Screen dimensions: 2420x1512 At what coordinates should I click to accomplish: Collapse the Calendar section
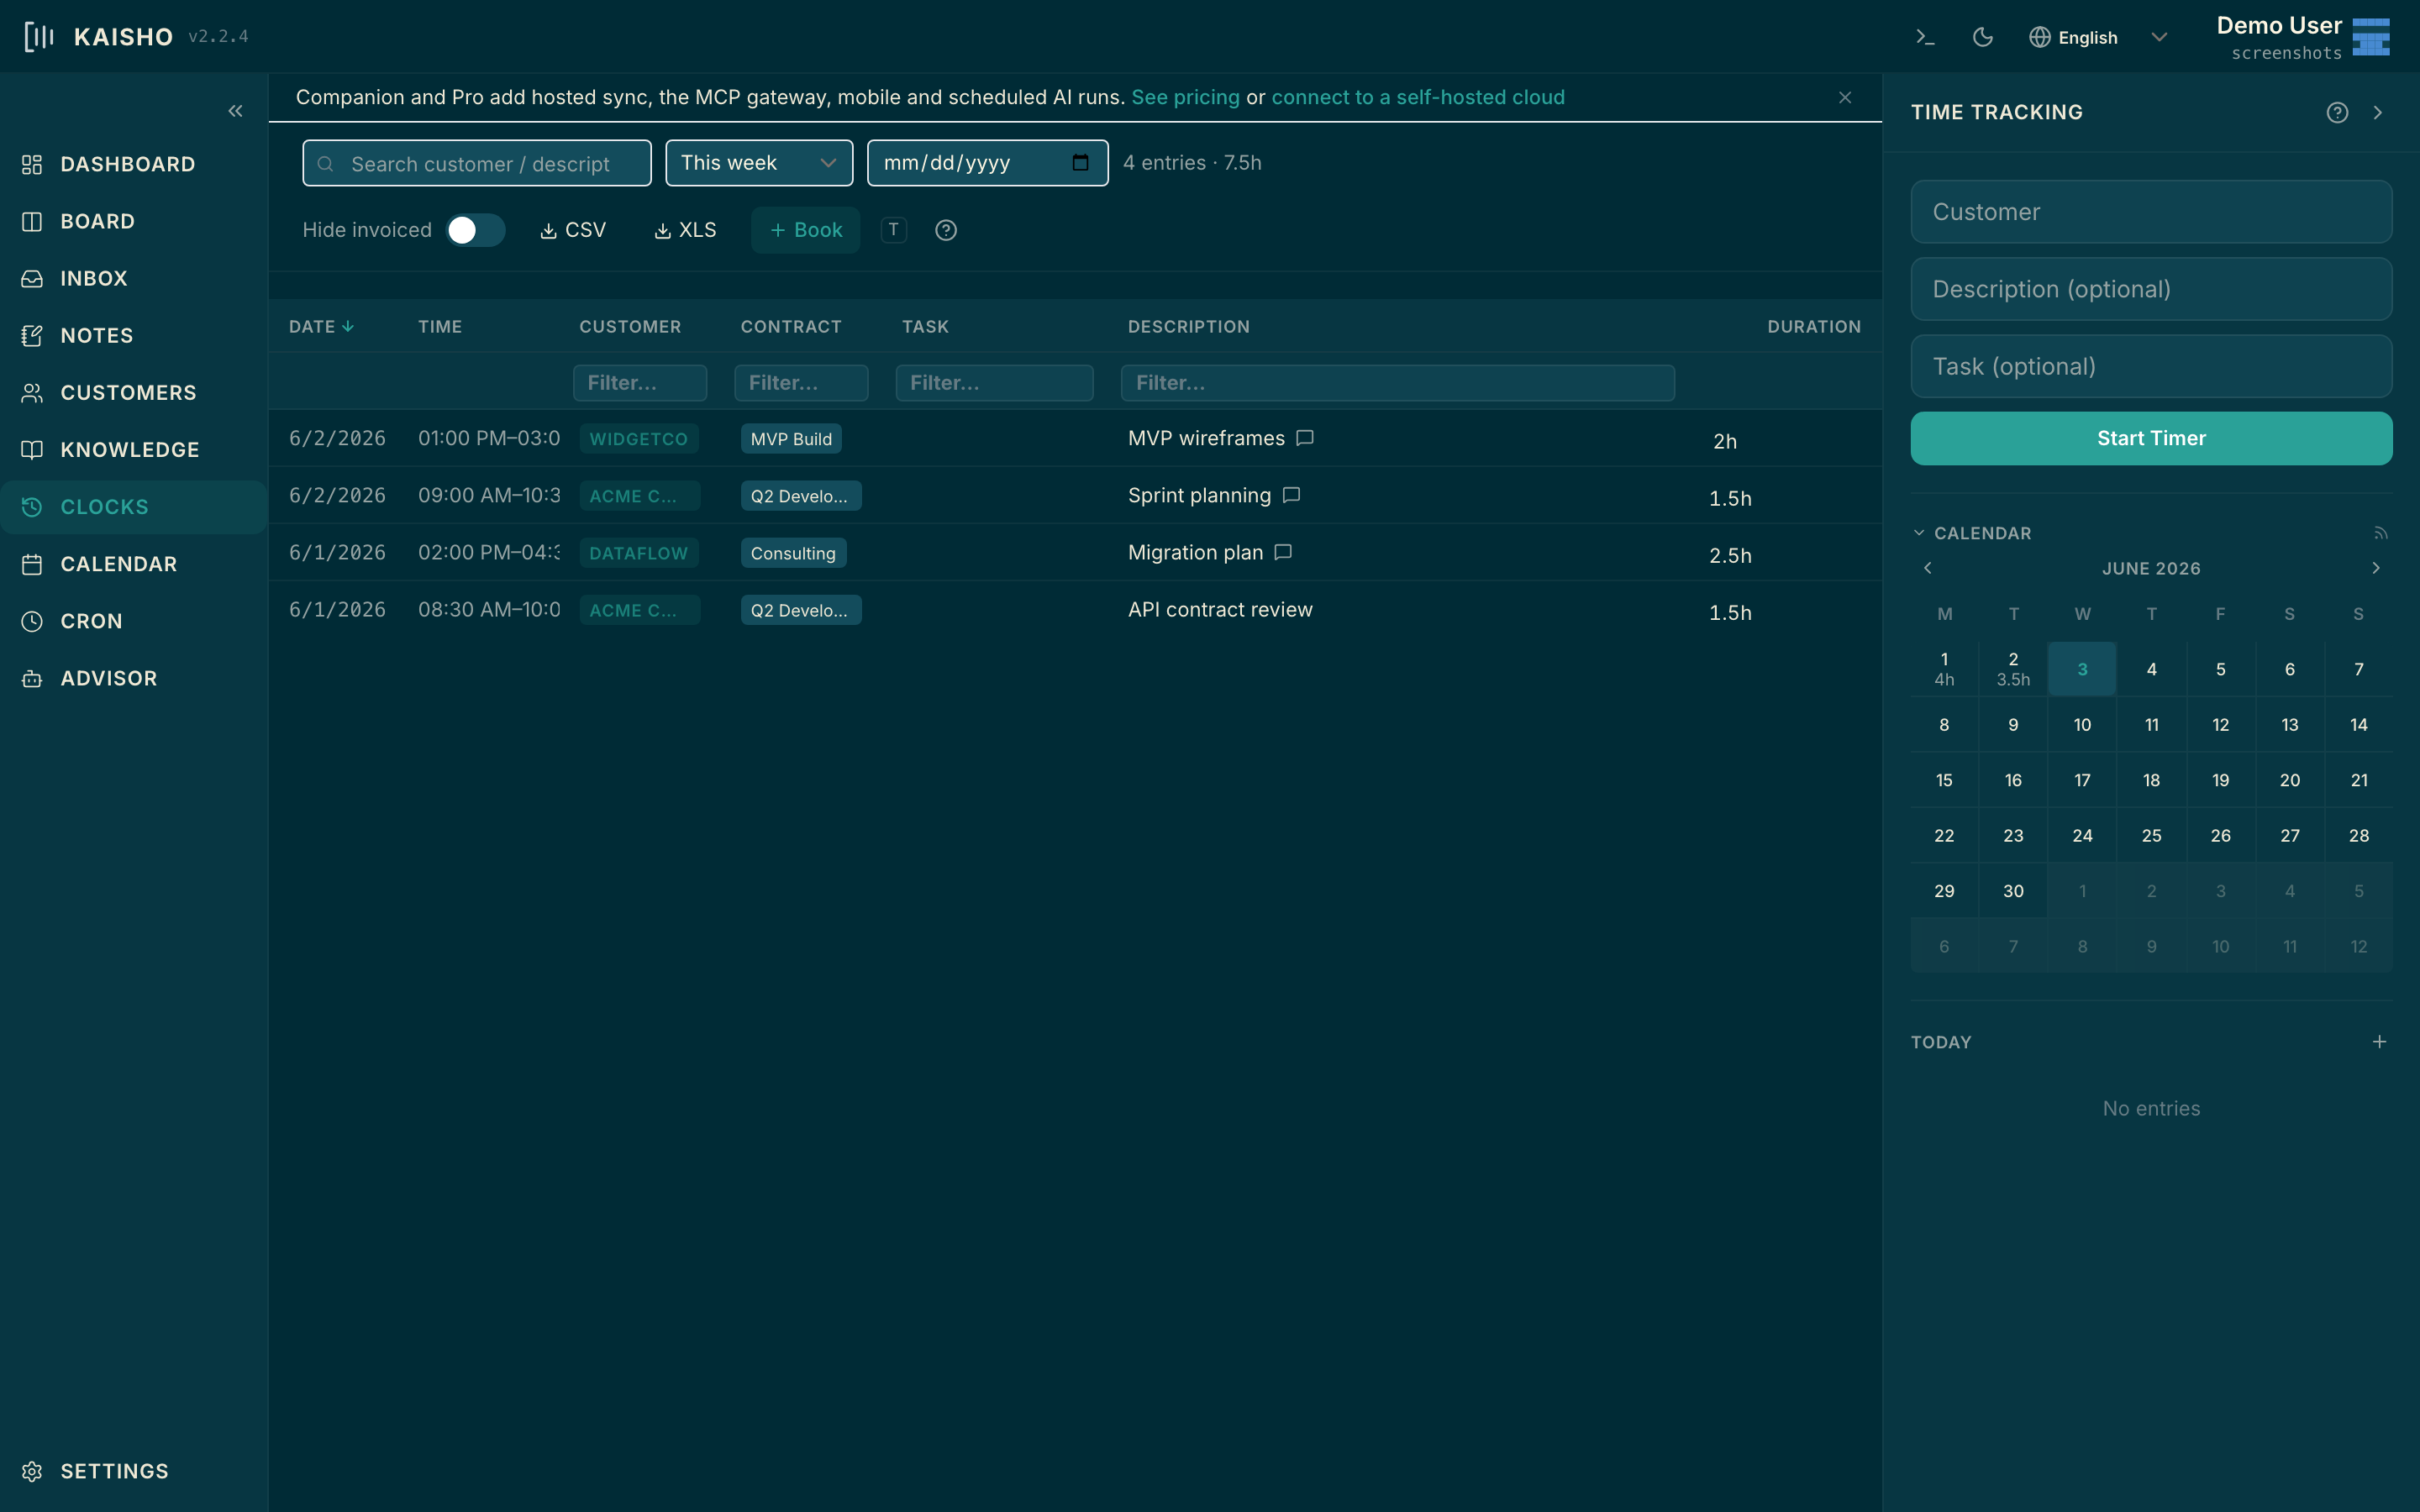pos(1972,533)
